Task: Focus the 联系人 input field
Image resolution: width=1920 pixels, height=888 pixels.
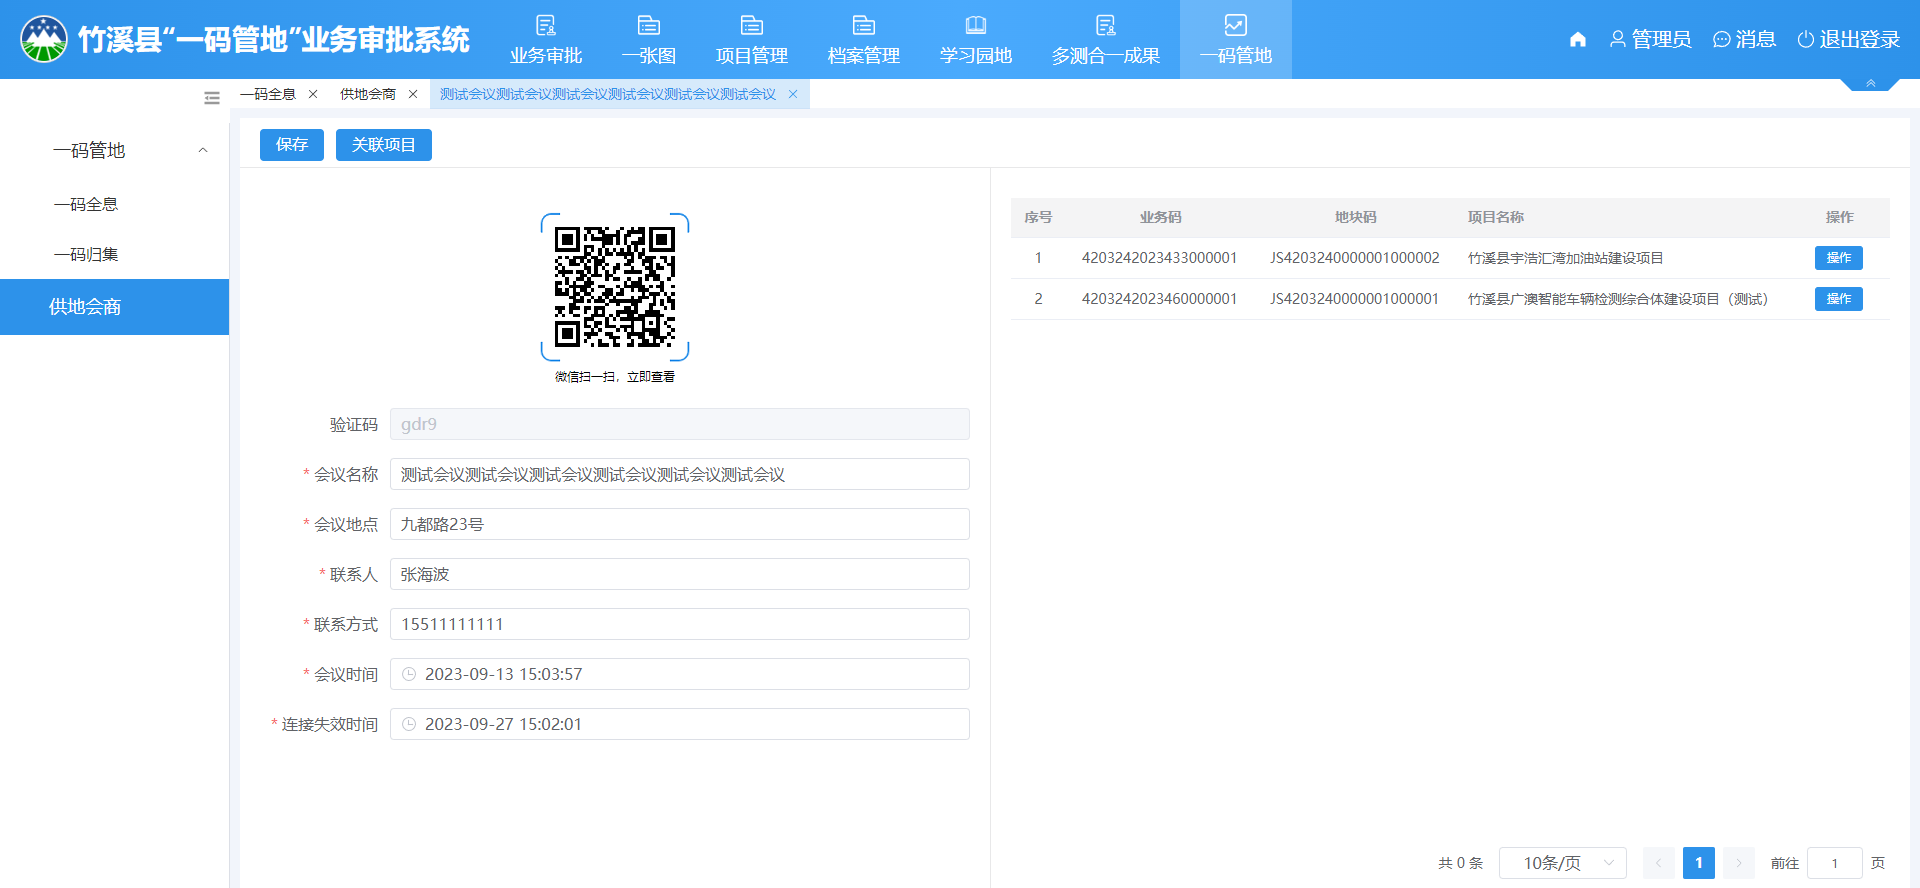Action: point(680,574)
